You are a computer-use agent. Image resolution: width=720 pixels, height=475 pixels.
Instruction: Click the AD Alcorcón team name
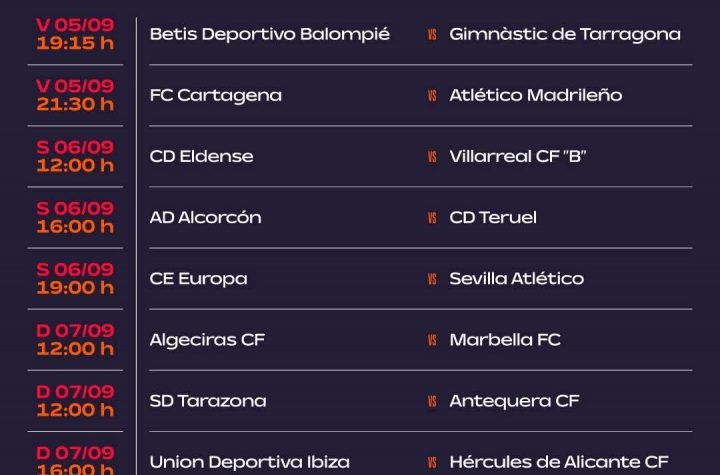point(205,217)
